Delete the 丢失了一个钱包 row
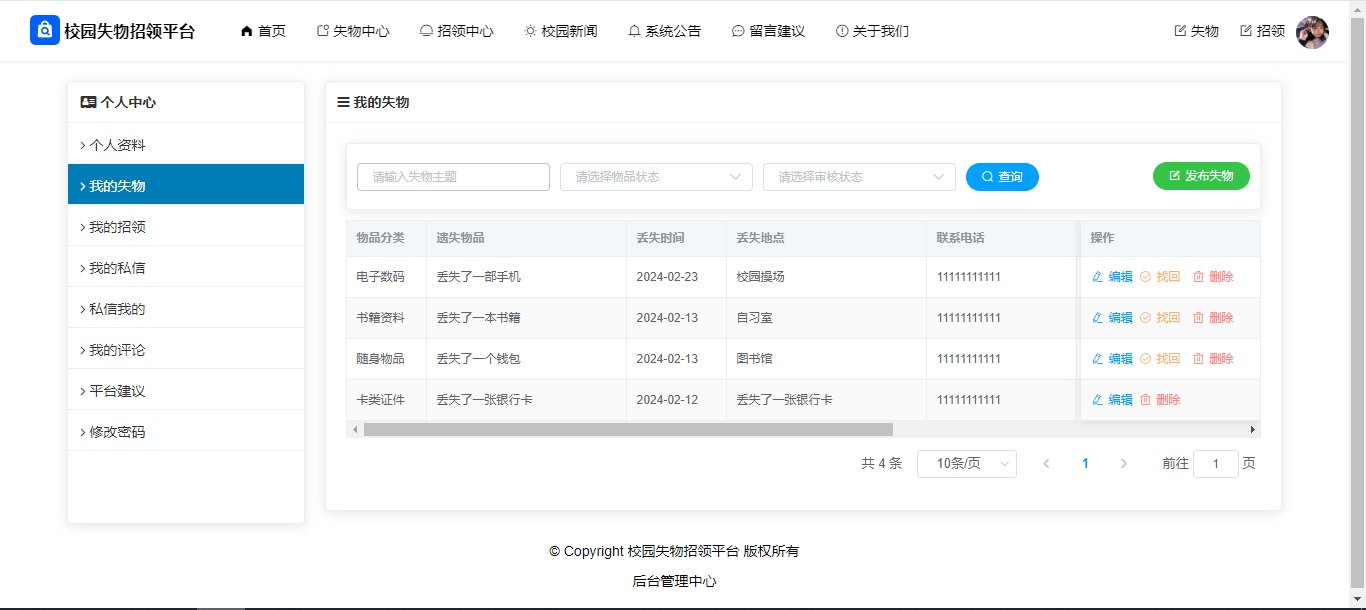This screenshot has height=610, width=1366. (1212, 359)
